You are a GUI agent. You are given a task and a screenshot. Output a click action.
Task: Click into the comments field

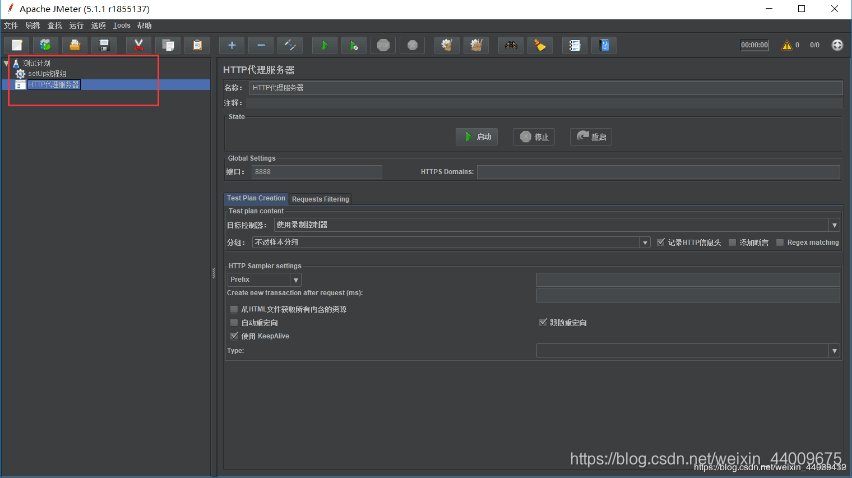pos(544,103)
